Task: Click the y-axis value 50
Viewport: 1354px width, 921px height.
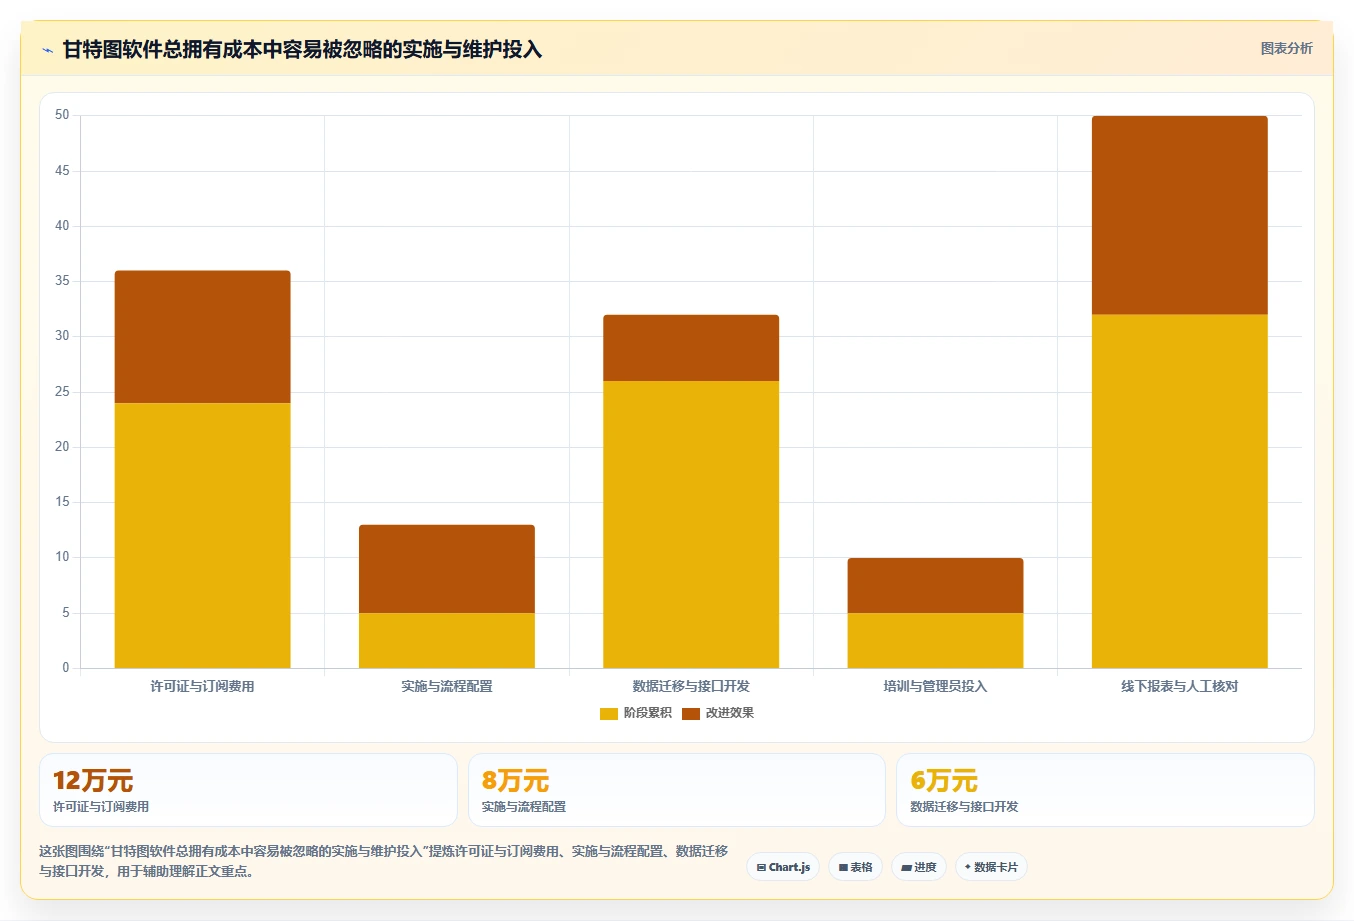Action: point(62,115)
